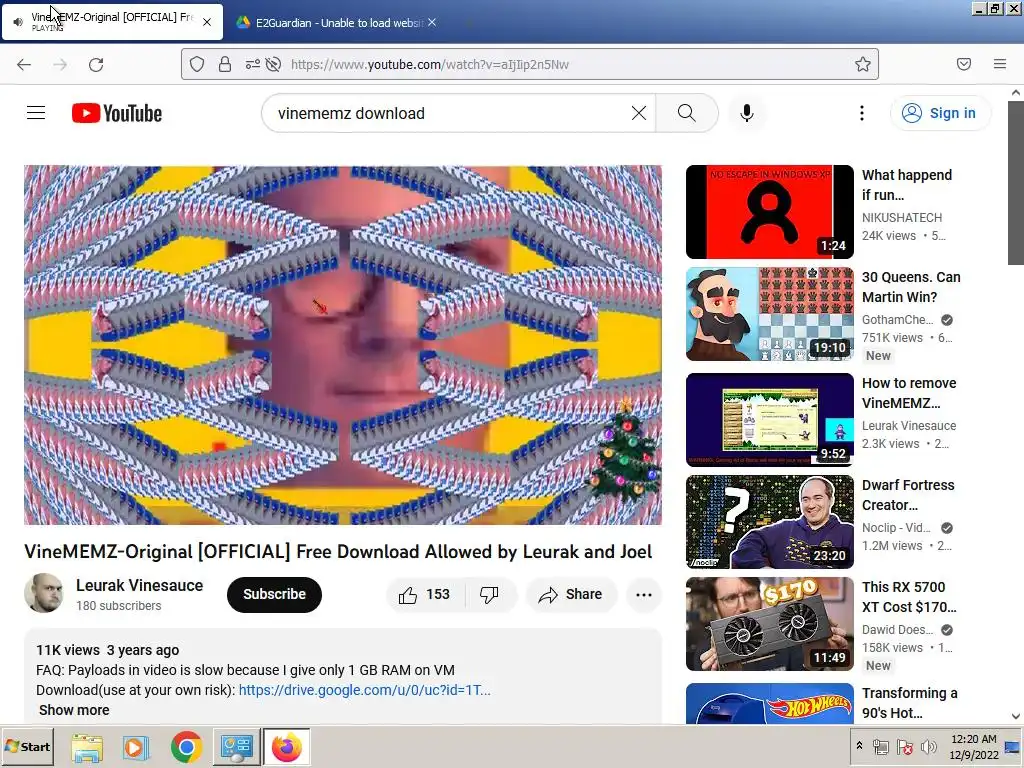The image size is (1024, 768).
Task: Click the browser forward arrow
Action: (60, 64)
